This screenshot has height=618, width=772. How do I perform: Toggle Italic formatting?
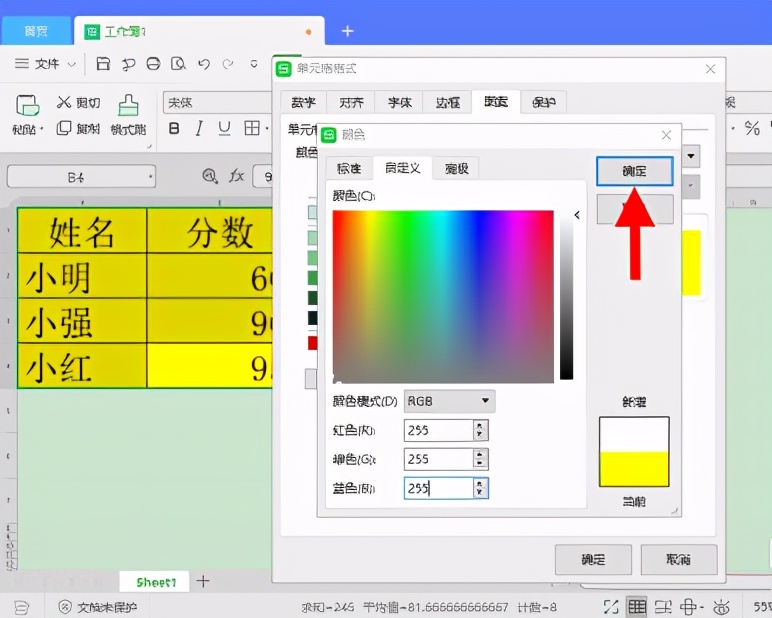(x=199, y=129)
